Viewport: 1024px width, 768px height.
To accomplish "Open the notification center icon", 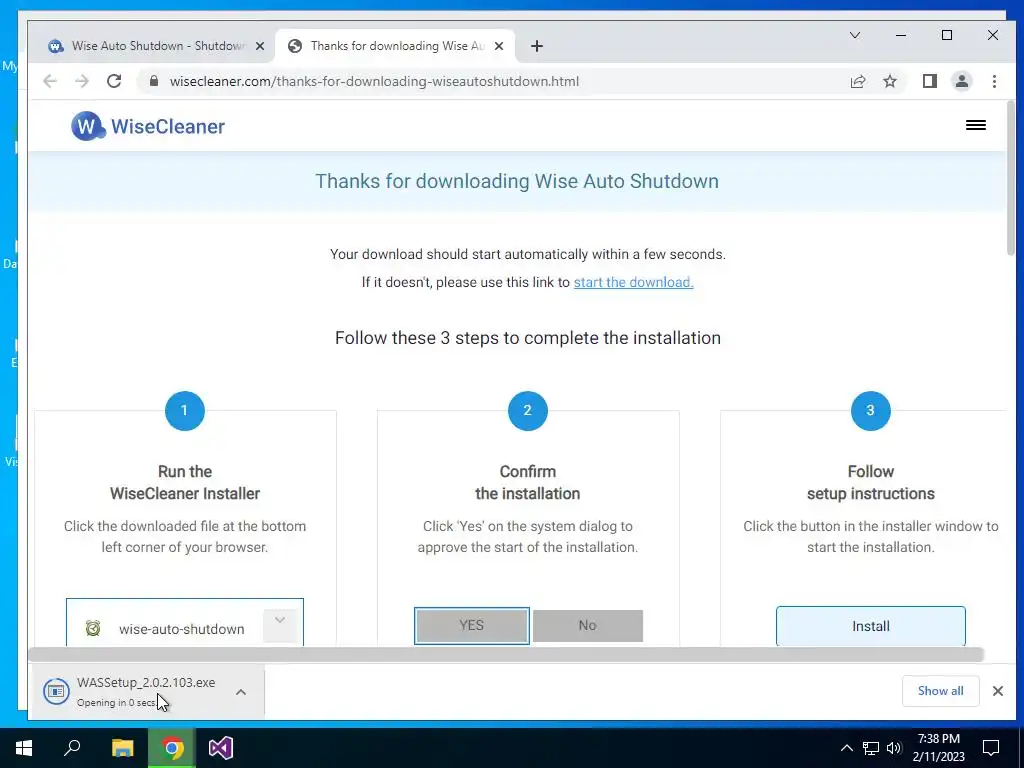I will click(x=991, y=748).
